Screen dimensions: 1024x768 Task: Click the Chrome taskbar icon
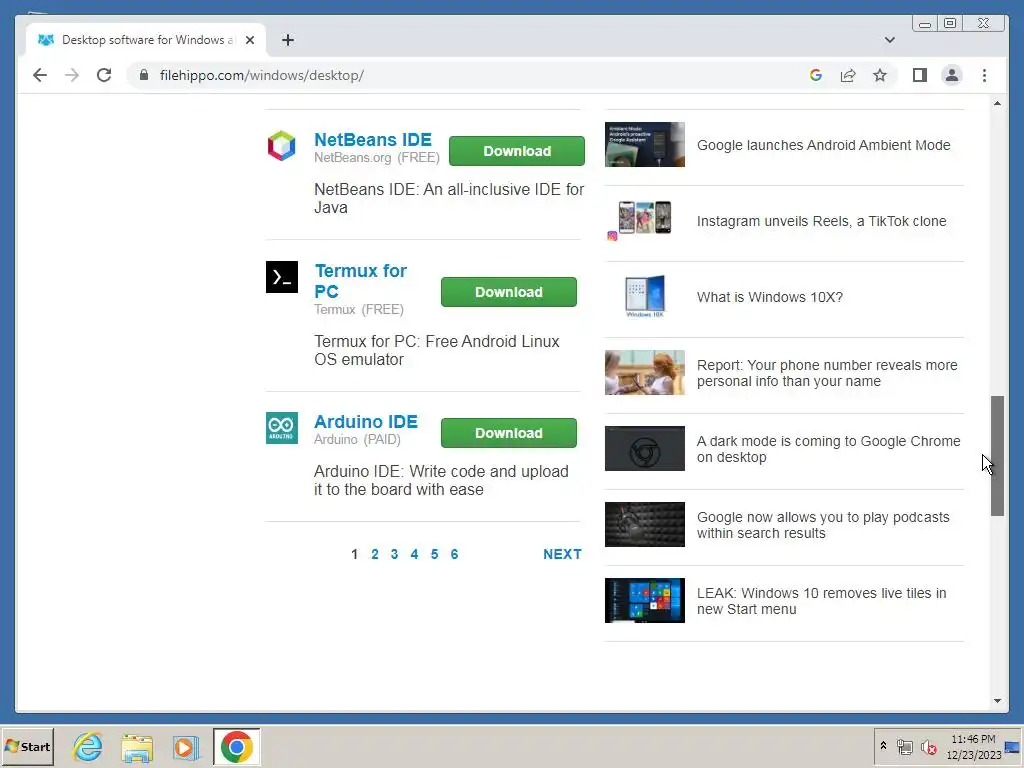point(236,746)
